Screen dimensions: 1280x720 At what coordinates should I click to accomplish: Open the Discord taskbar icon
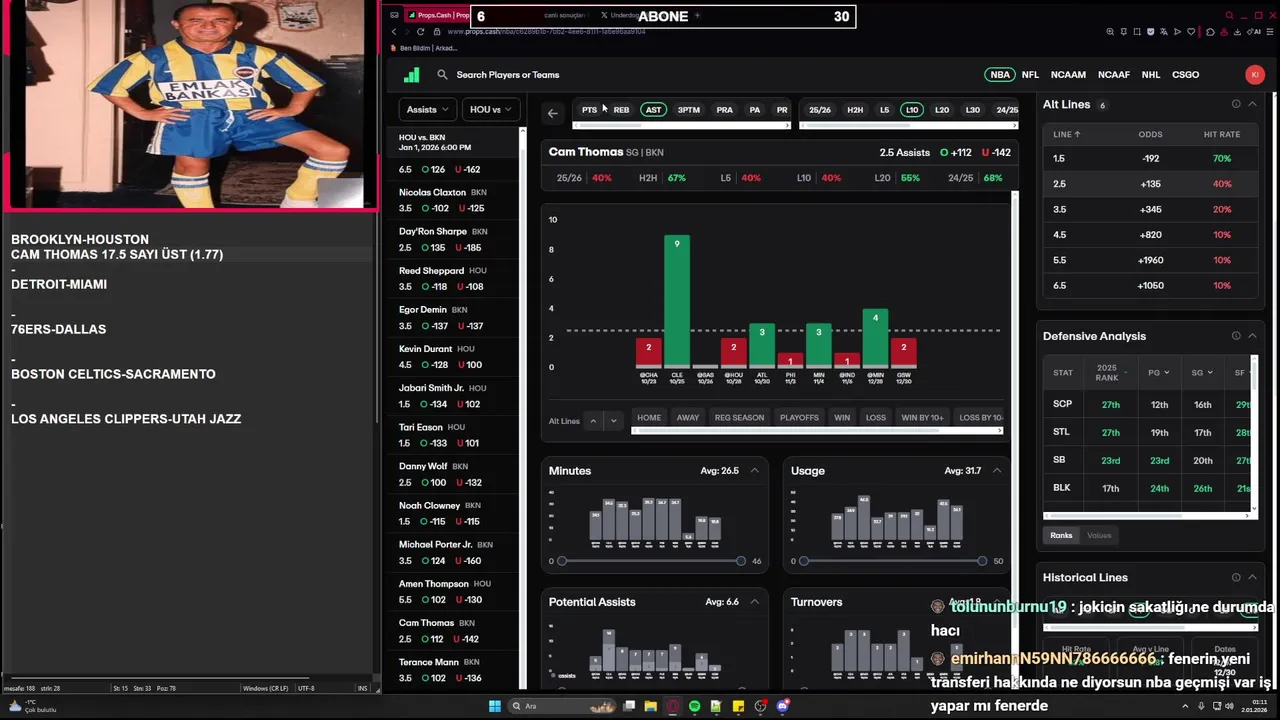pos(783,706)
